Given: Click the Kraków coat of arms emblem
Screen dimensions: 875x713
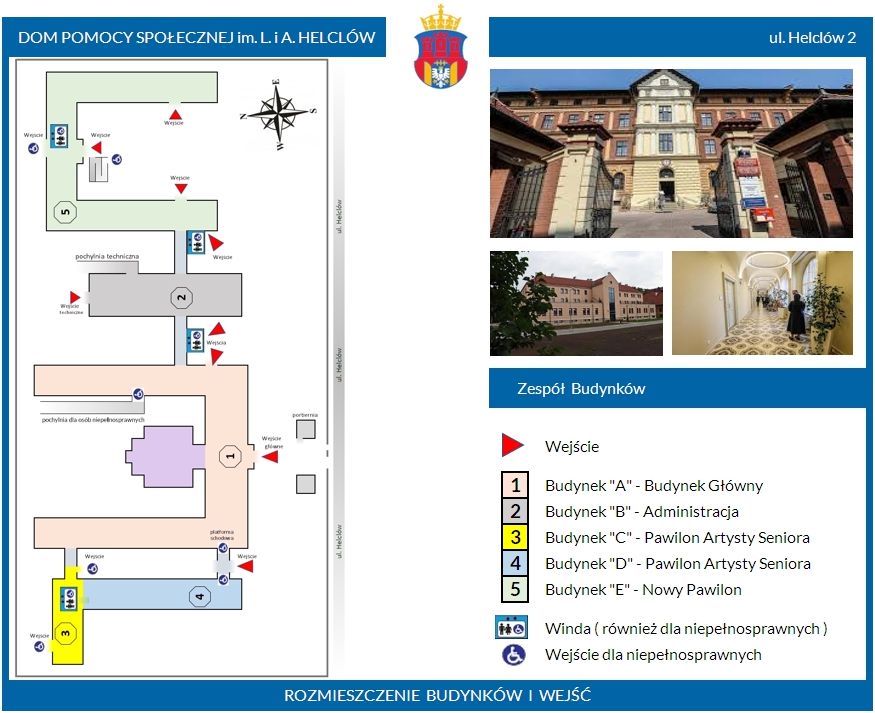Looking at the screenshot, I should coord(439,48).
